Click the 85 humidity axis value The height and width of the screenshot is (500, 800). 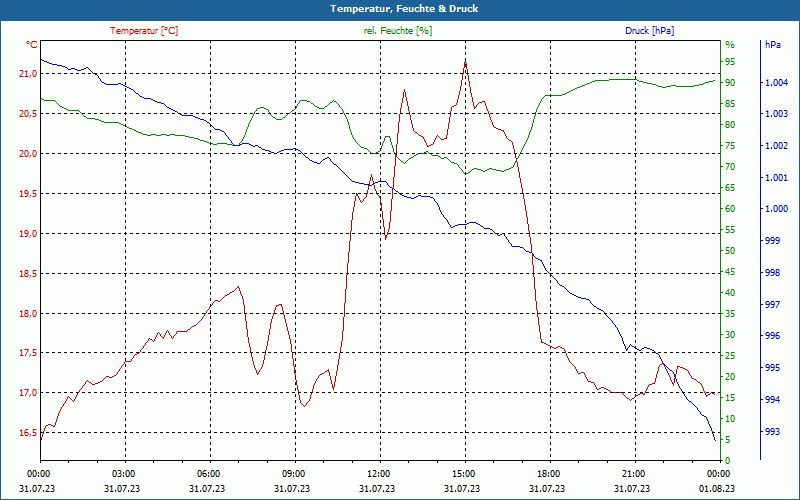pos(730,104)
